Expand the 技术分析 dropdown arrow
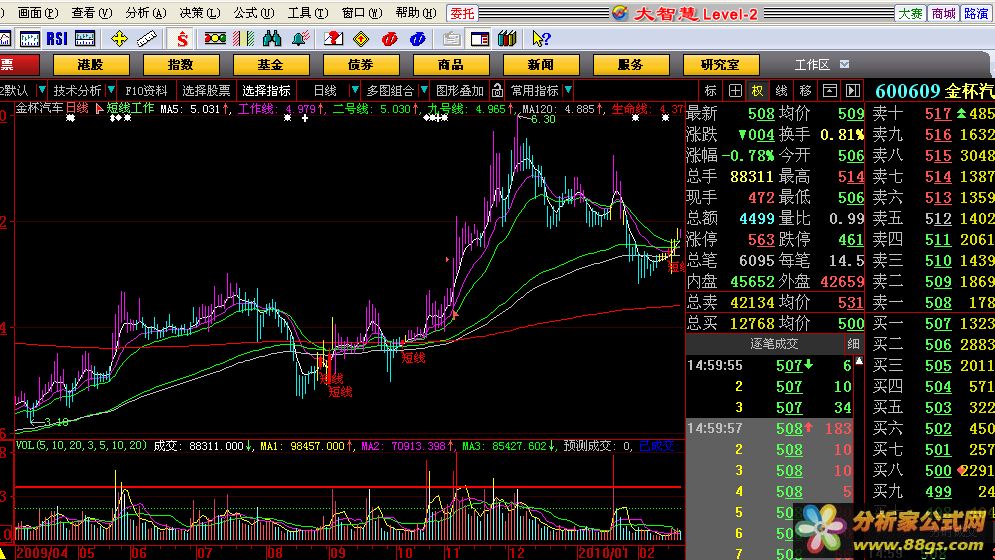The height and width of the screenshot is (560, 995). coord(111,90)
